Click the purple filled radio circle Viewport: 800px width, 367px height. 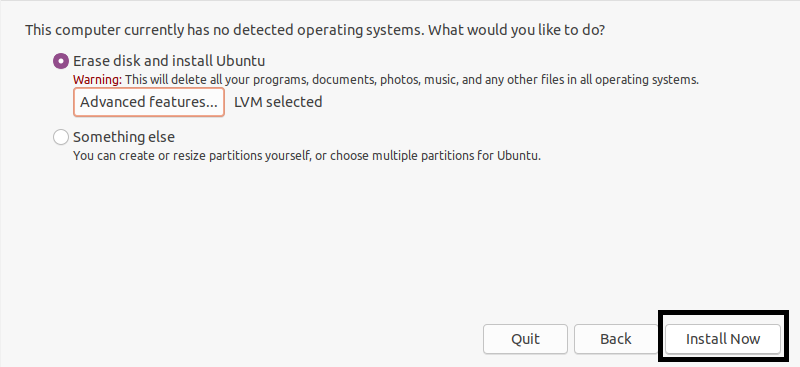(61, 61)
